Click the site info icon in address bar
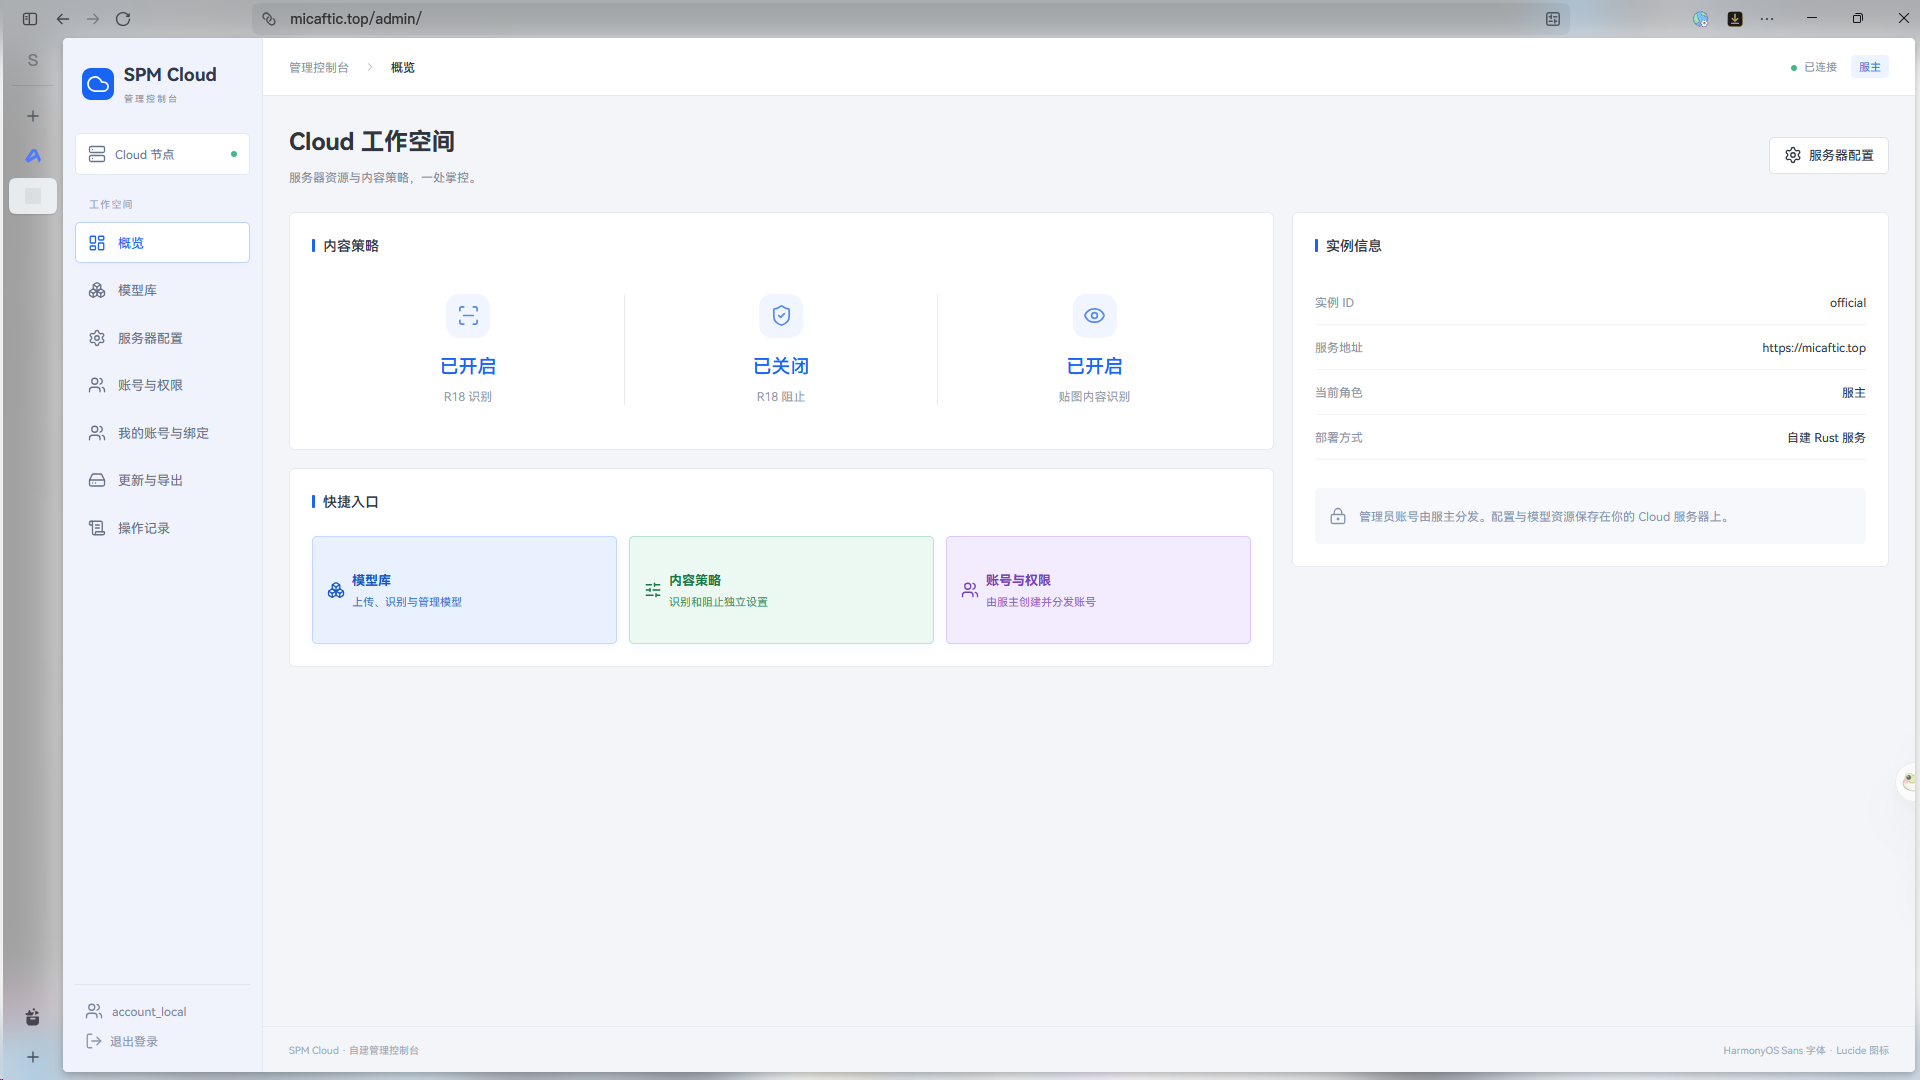 coord(269,19)
